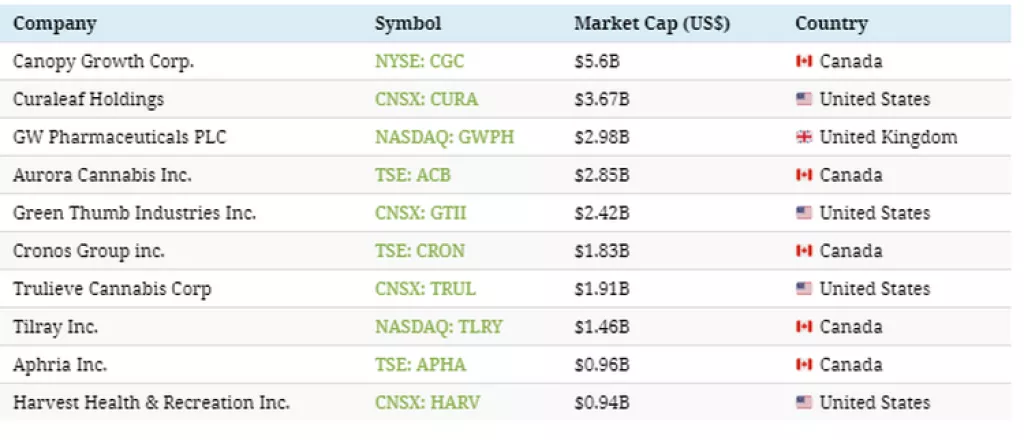Click the US flag in Green Thumb row
The width and height of the screenshot is (1024, 440).
[802, 213]
